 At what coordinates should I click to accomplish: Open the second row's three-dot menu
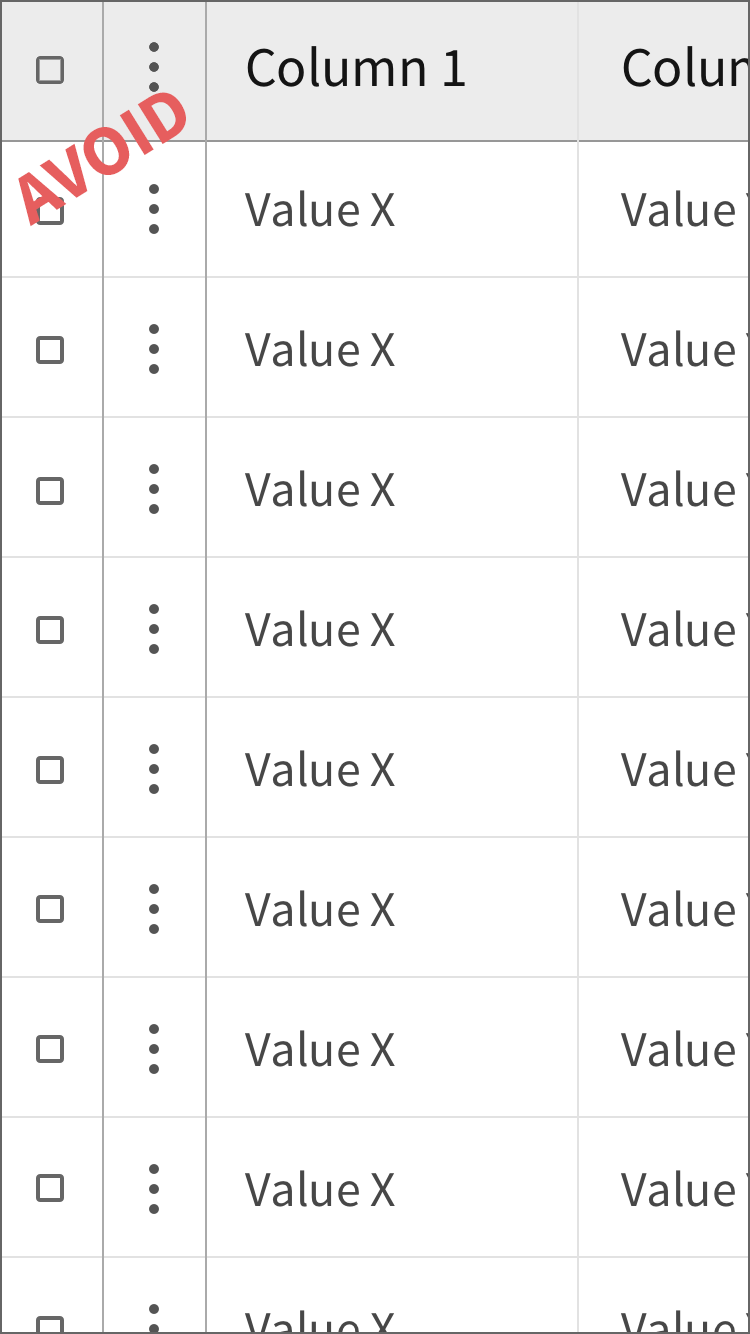(x=153, y=350)
